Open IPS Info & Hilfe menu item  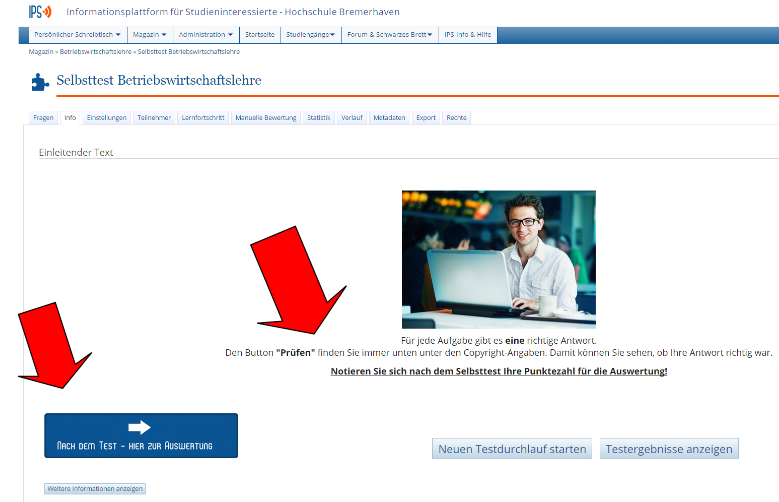[x=468, y=35]
